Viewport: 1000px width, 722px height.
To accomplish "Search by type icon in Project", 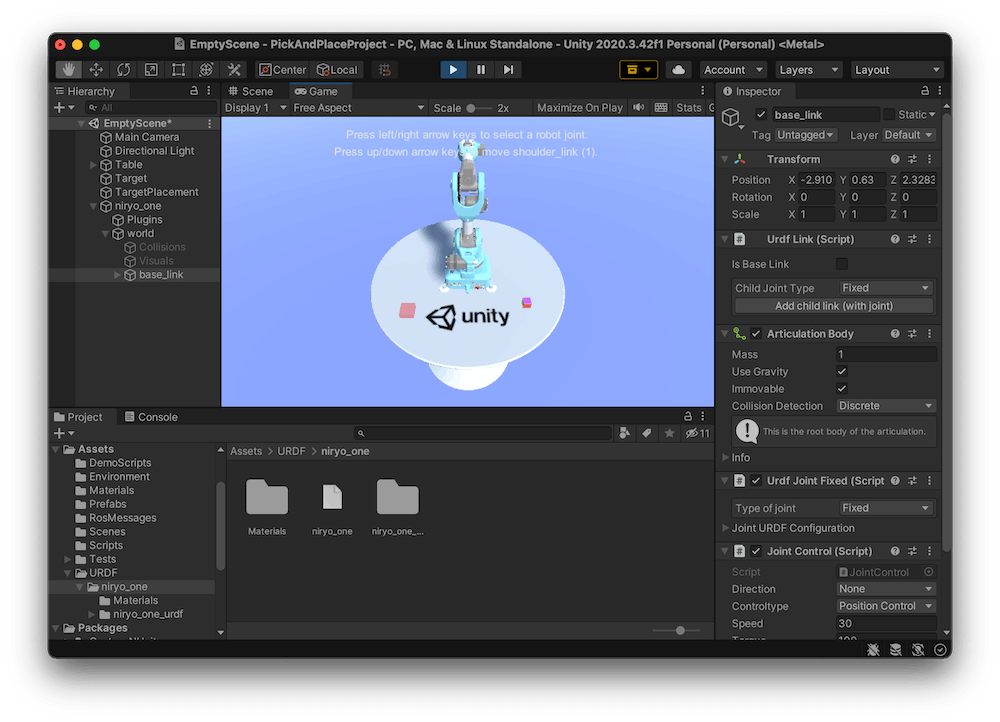I will pyautogui.click(x=625, y=433).
